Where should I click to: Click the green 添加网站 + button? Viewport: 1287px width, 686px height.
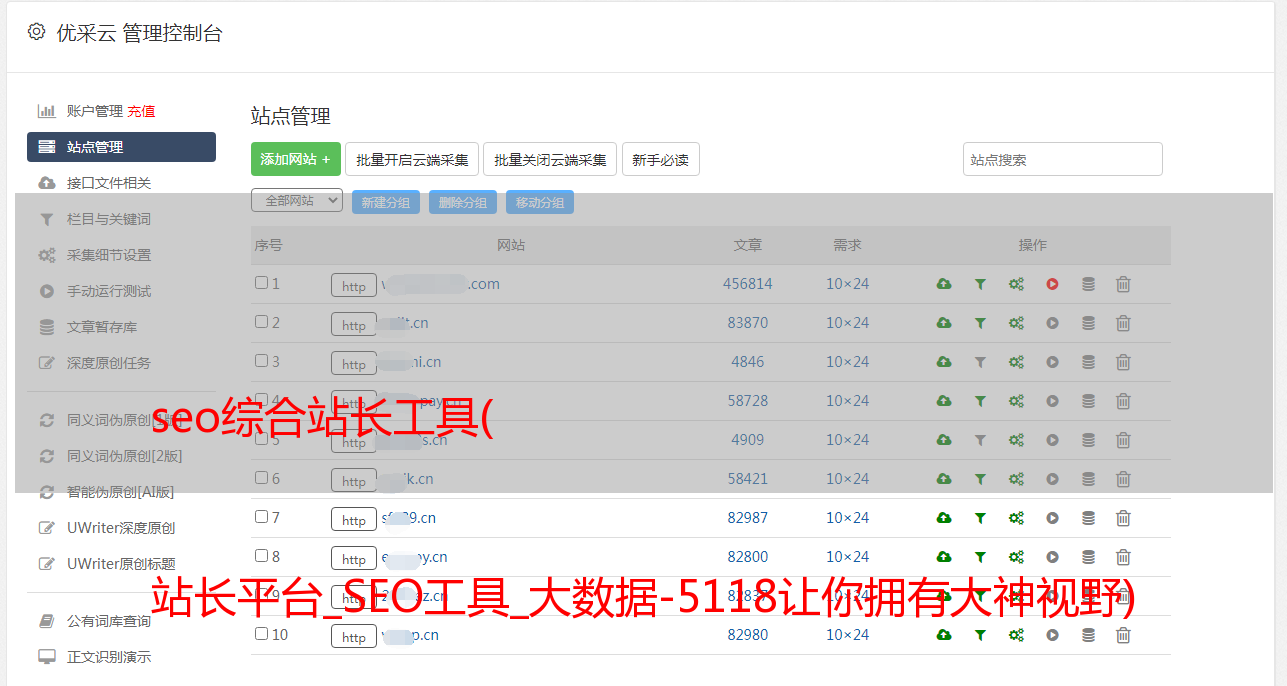point(296,159)
